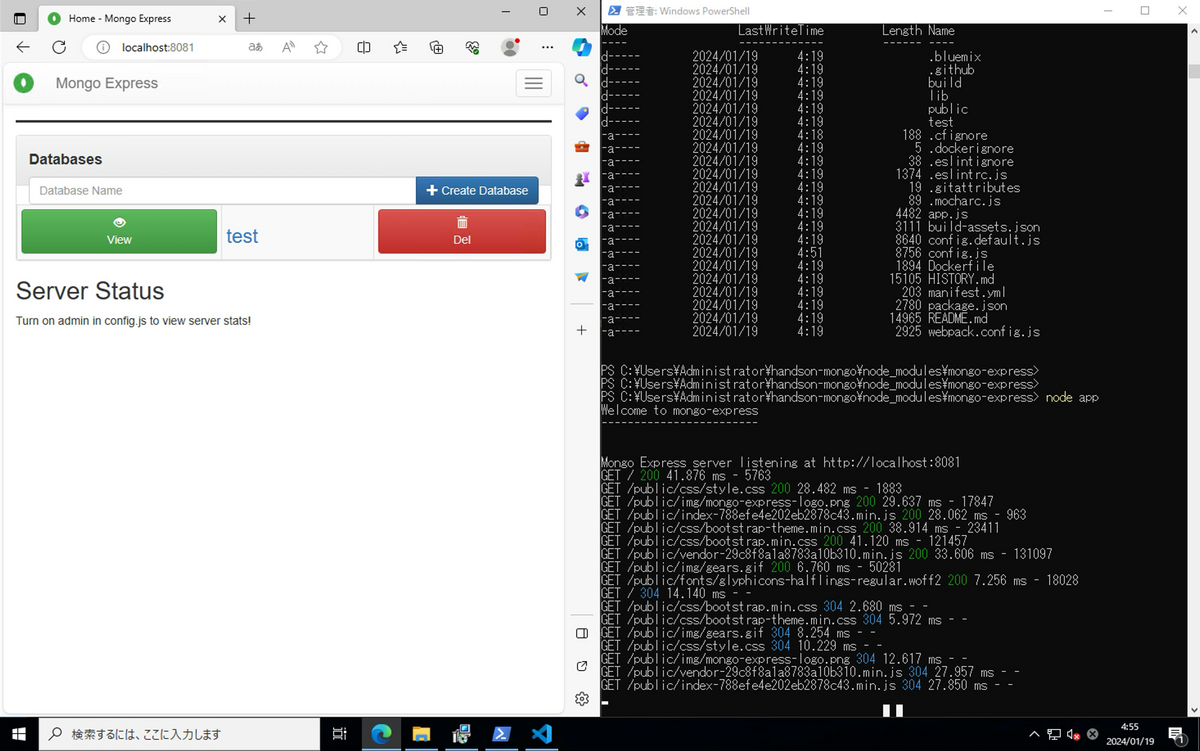Open Visual Studio Code from taskbar

[542, 734]
